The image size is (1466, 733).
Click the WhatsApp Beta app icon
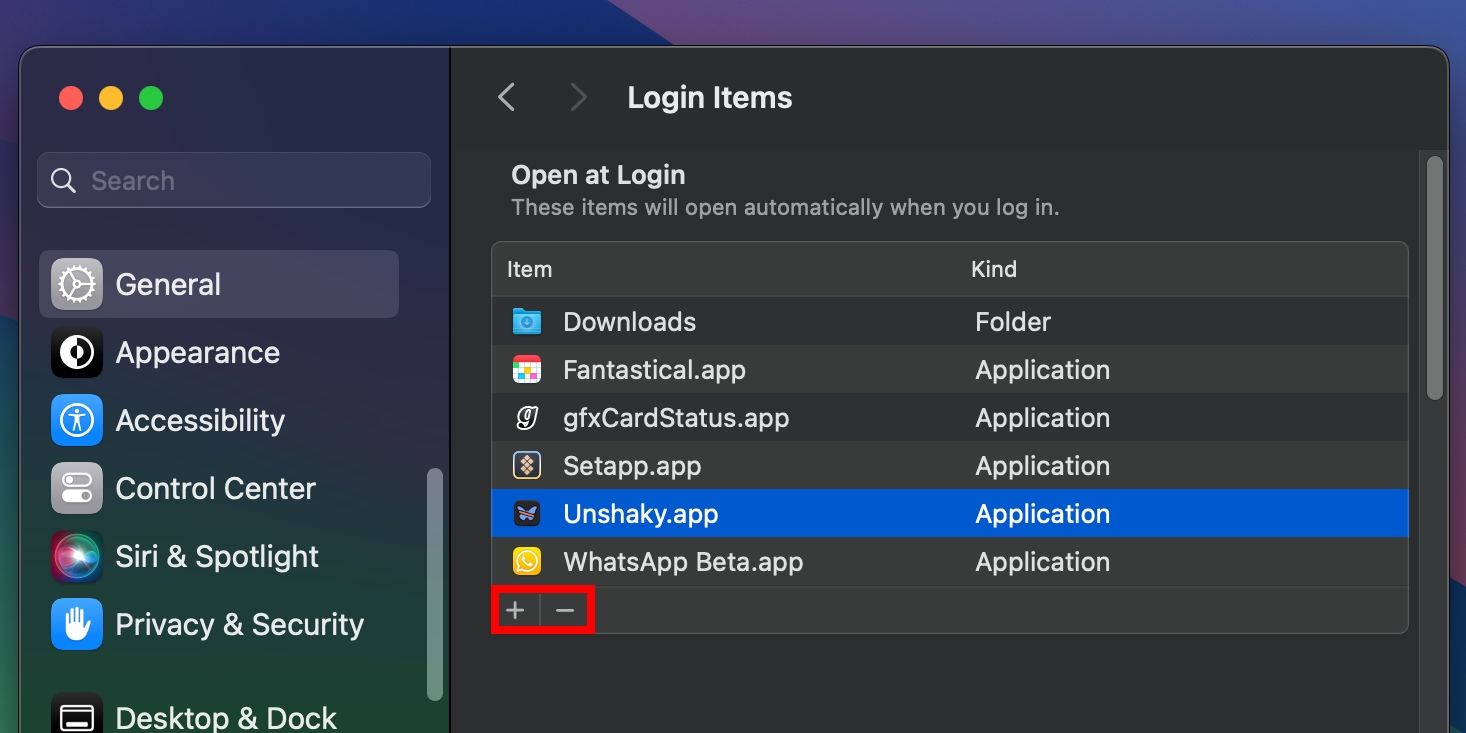(x=529, y=561)
